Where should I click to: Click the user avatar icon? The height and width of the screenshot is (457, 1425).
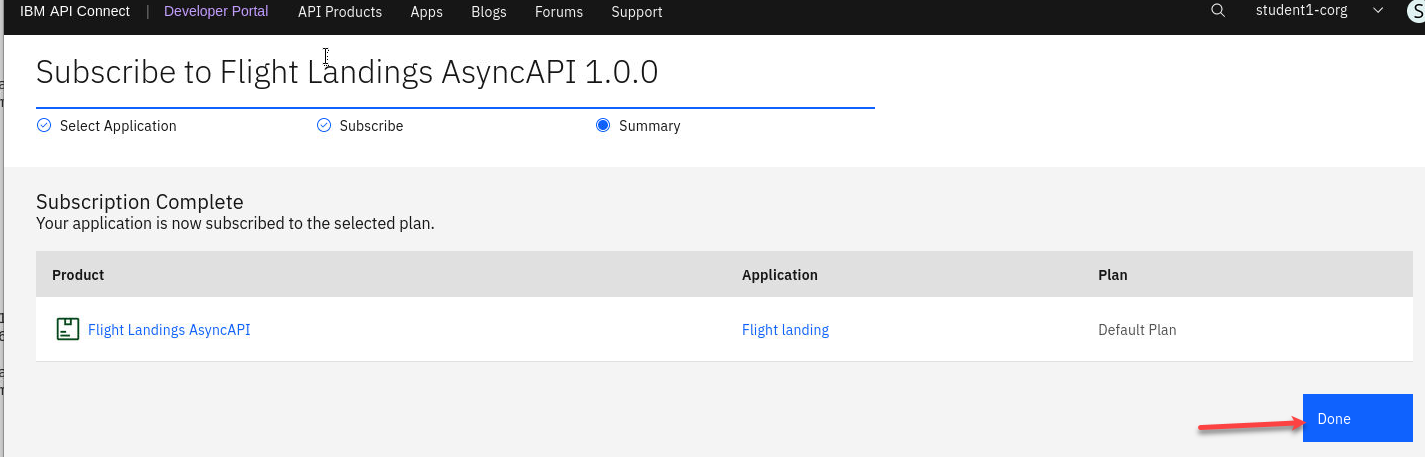pyautogui.click(x=1414, y=12)
